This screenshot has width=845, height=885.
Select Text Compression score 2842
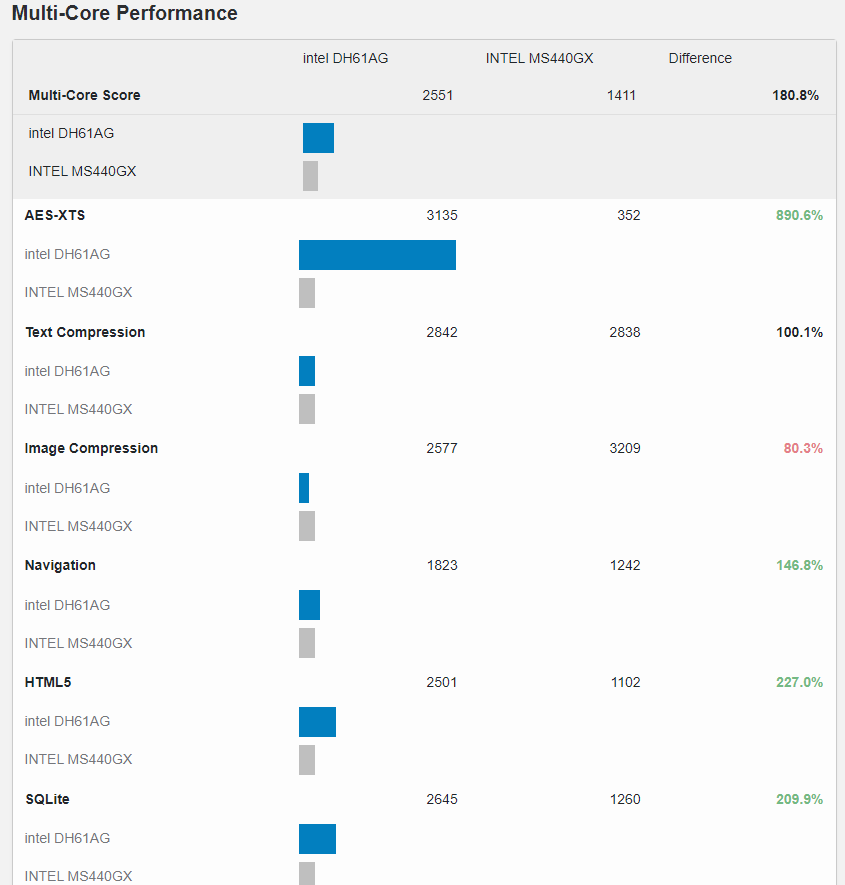[442, 332]
